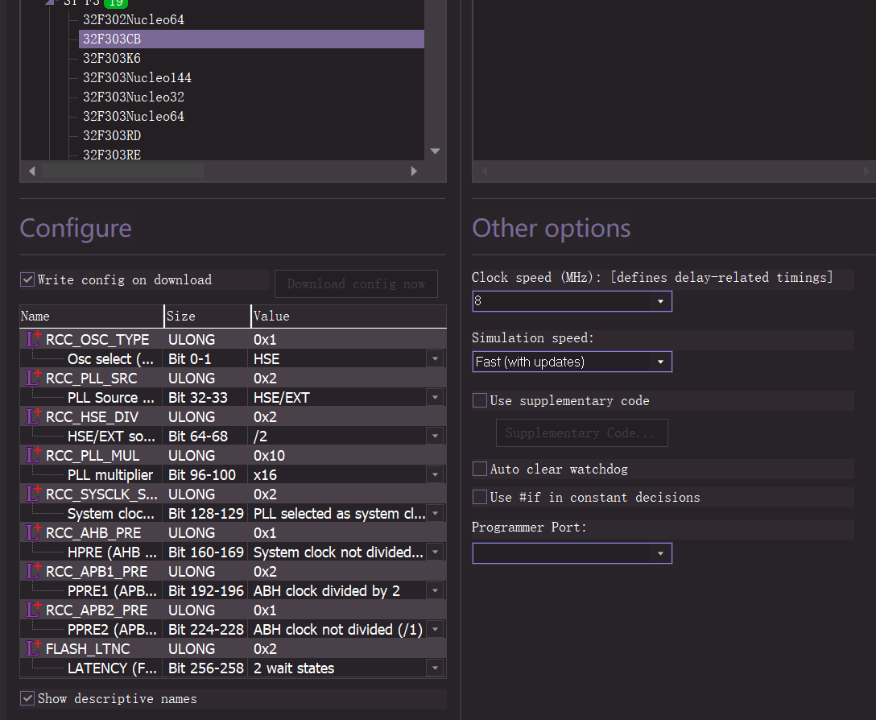The width and height of the screenshot is (876, 720).
Task: Click the Supplementary Code button
Action: coord(581,433)
